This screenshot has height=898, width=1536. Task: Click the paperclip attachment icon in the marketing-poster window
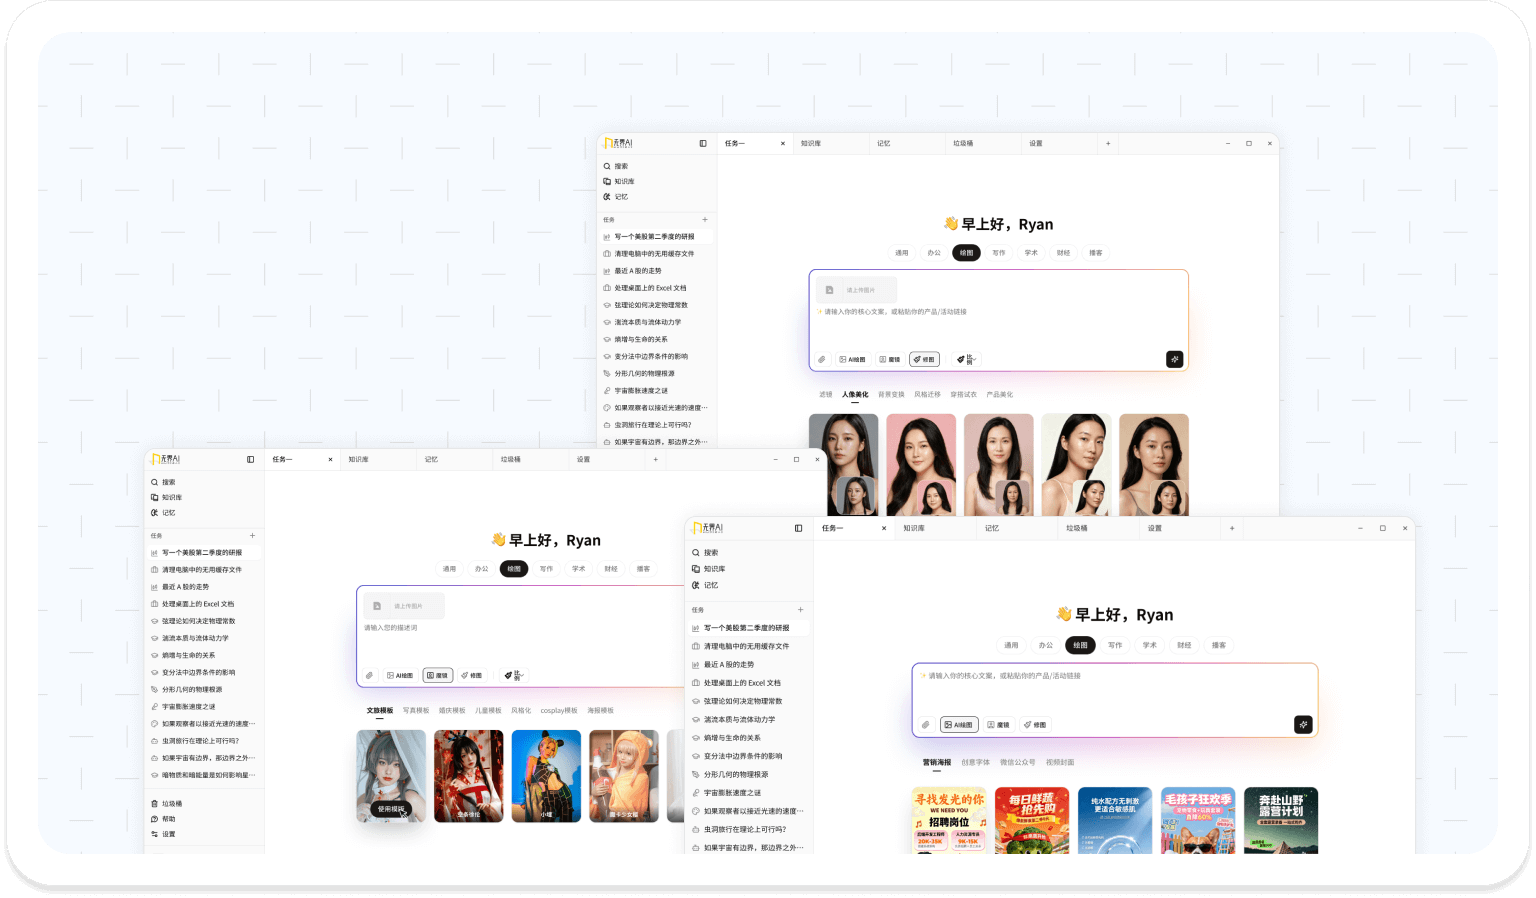click(925, 725)
